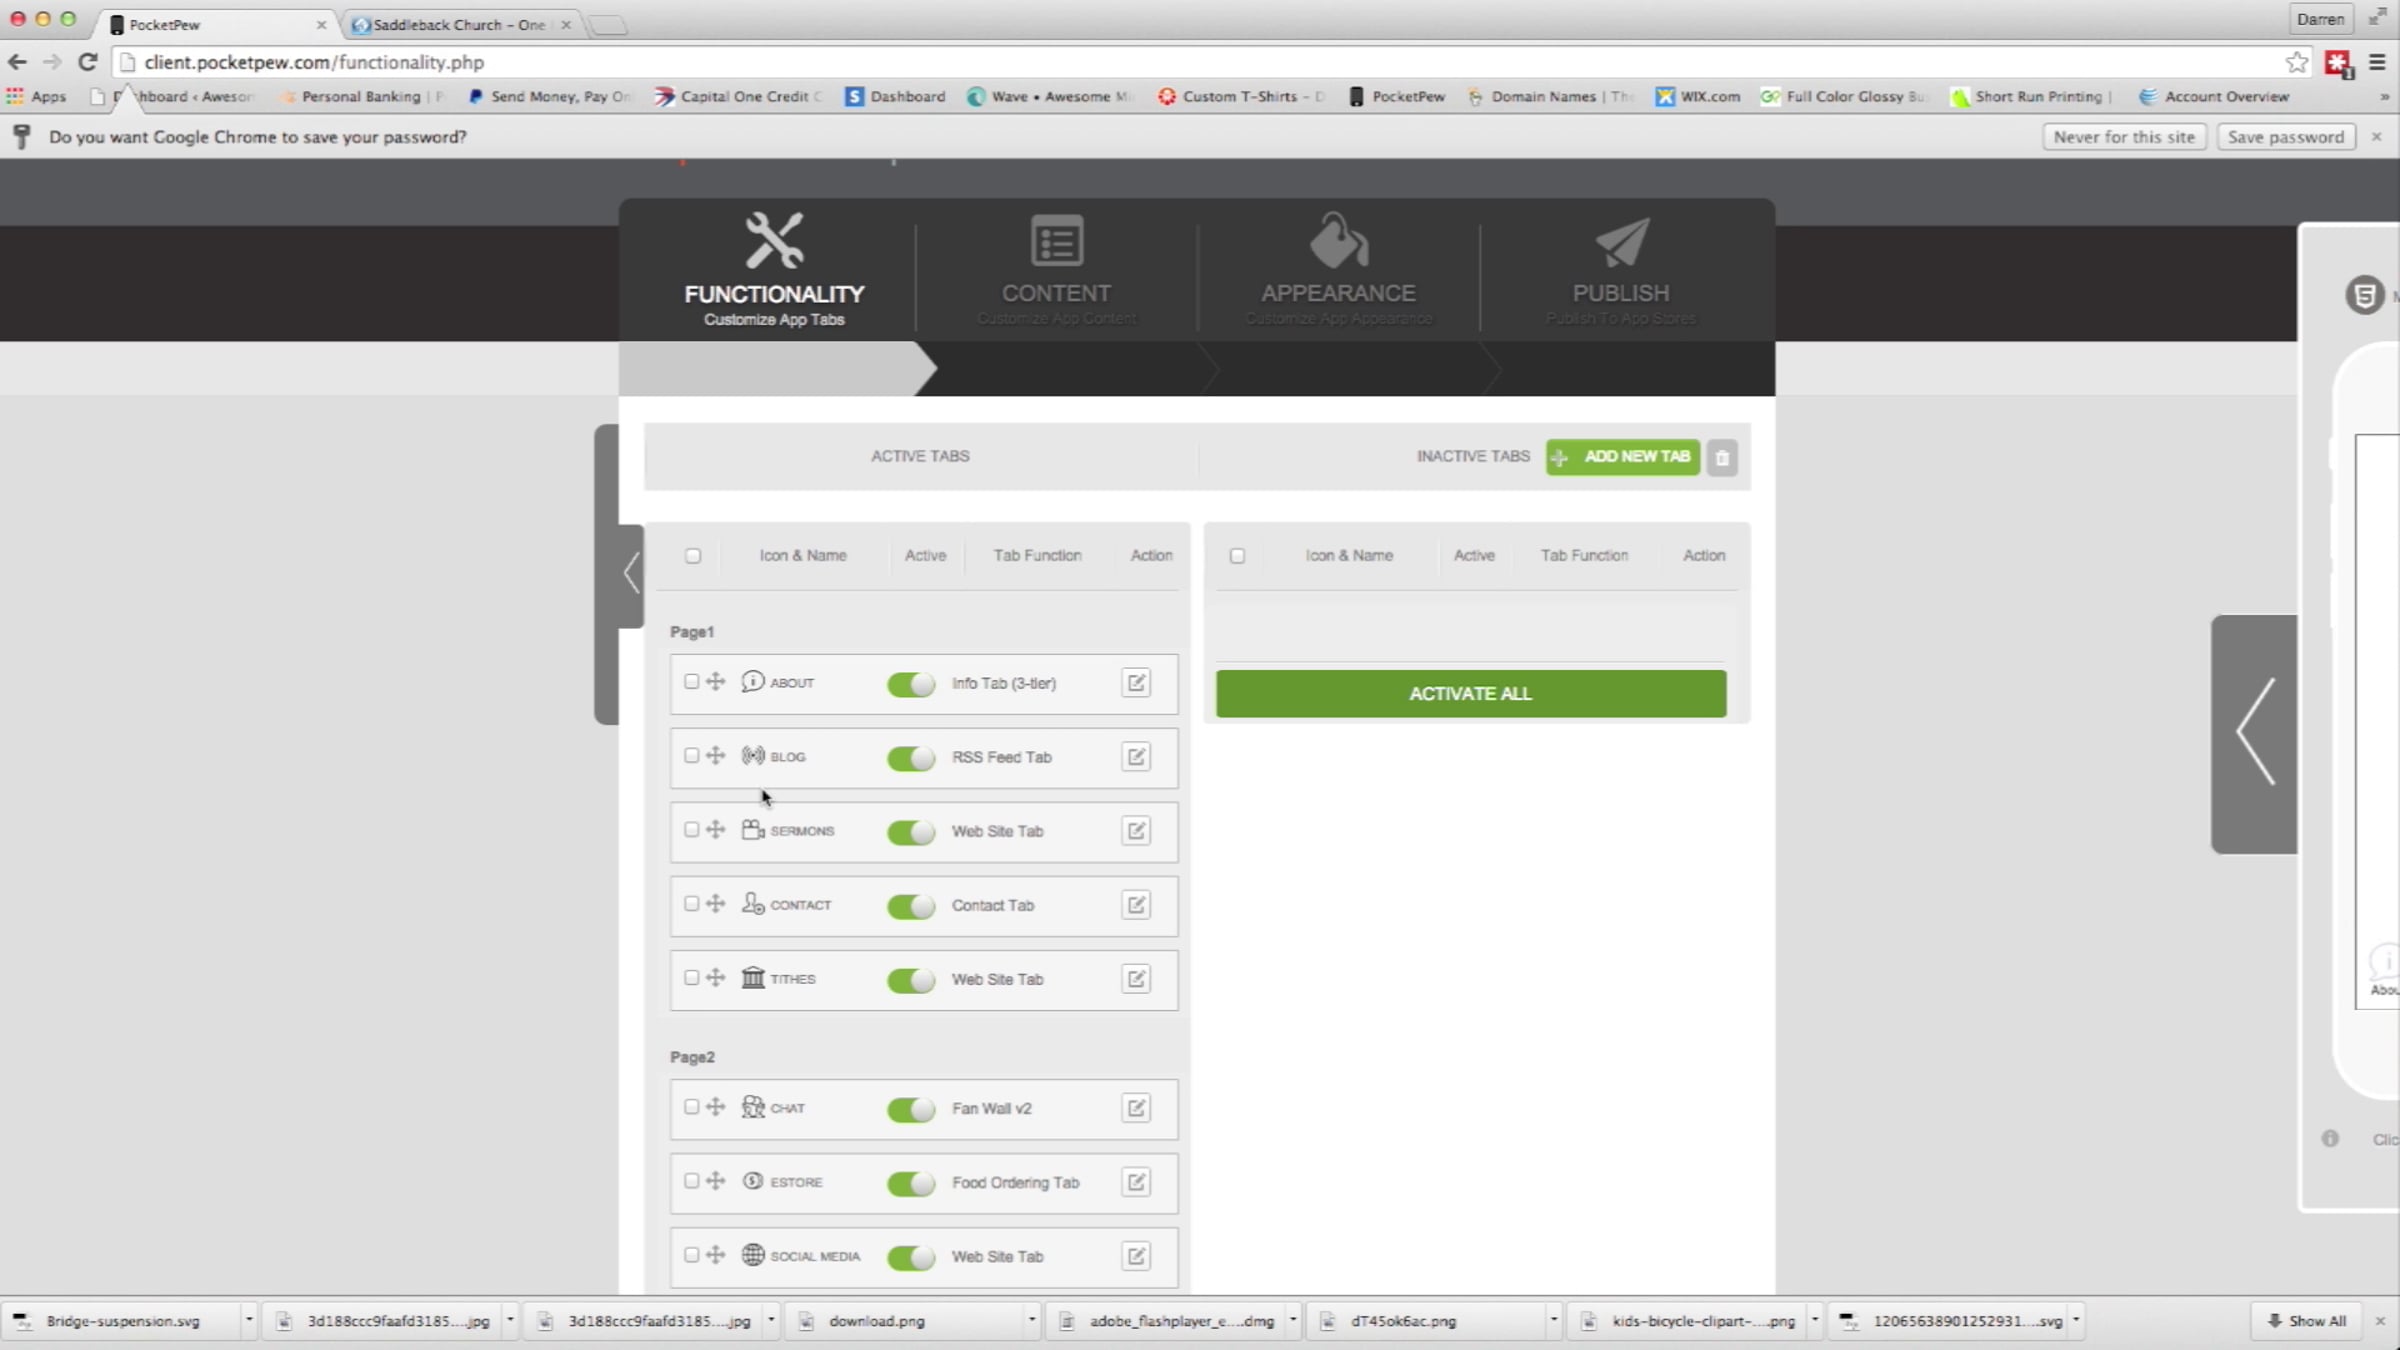This screenshot has height=1350, width=2400.
Task: Expand the right preview panel arrow
Action: [2255, 733]
